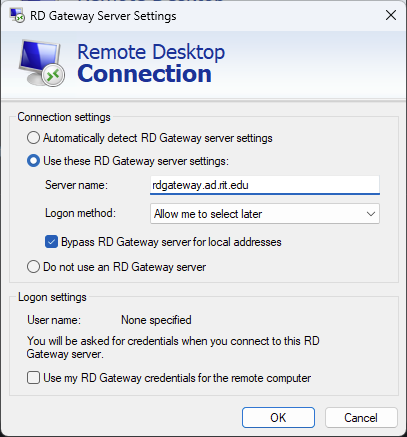Confirm settings with the OK button
Viewport: 407px width, 437px height.
[x=278, y=417]
